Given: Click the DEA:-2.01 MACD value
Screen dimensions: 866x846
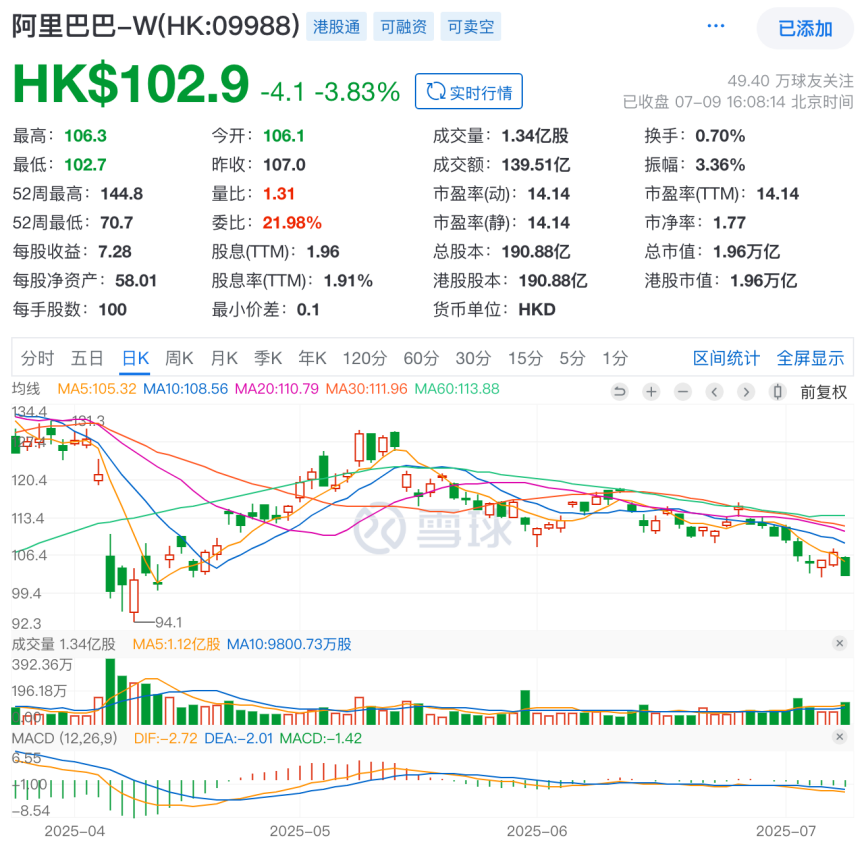Looking at the screenshot, I should click(x=239, y=738).
